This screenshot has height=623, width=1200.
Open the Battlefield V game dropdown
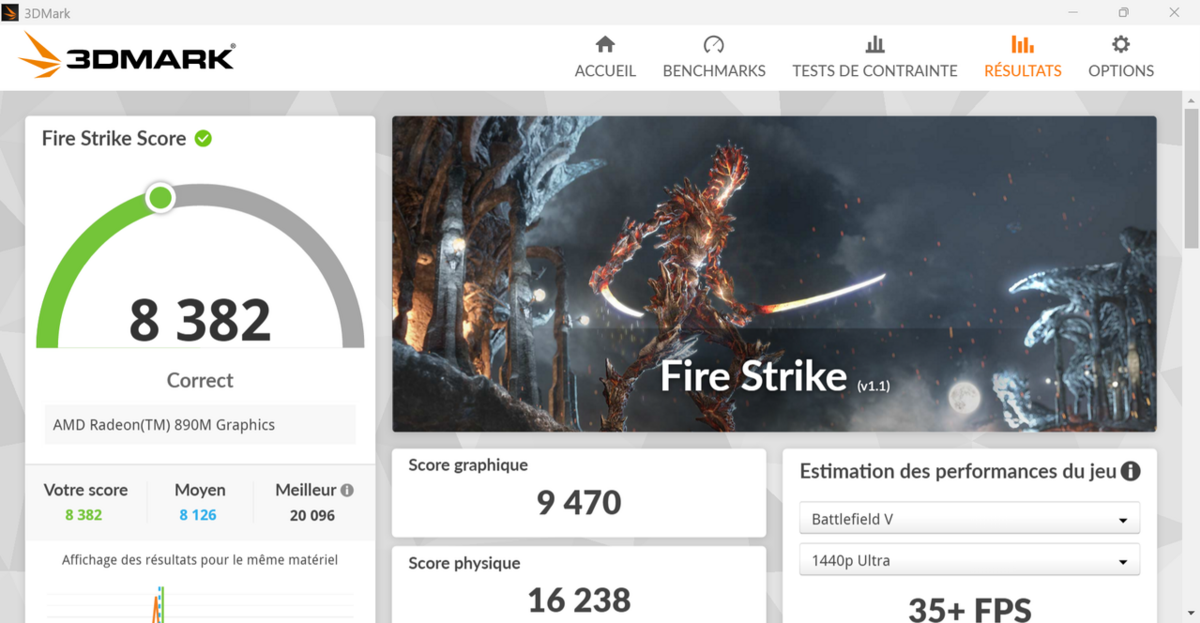(970, 519)
